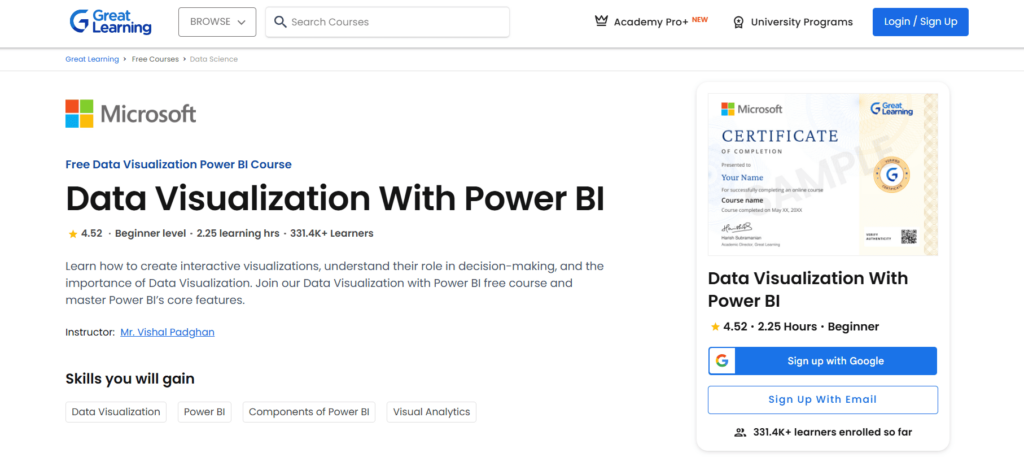Open the Academy Pro+ menu item
The width and height of the screenshot is (1024, 457).
(651, 22)
